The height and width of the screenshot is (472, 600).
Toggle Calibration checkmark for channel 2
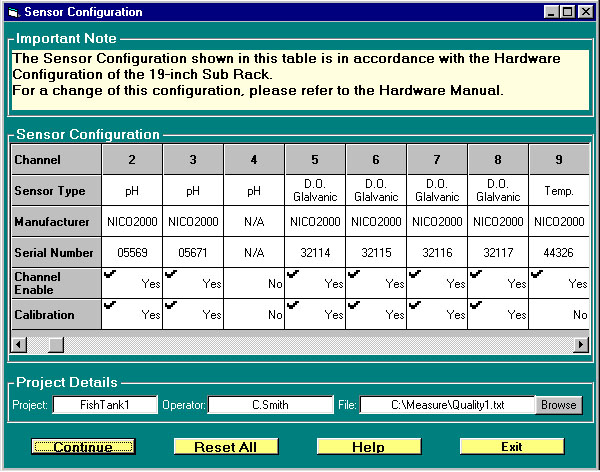pos(110,305)
